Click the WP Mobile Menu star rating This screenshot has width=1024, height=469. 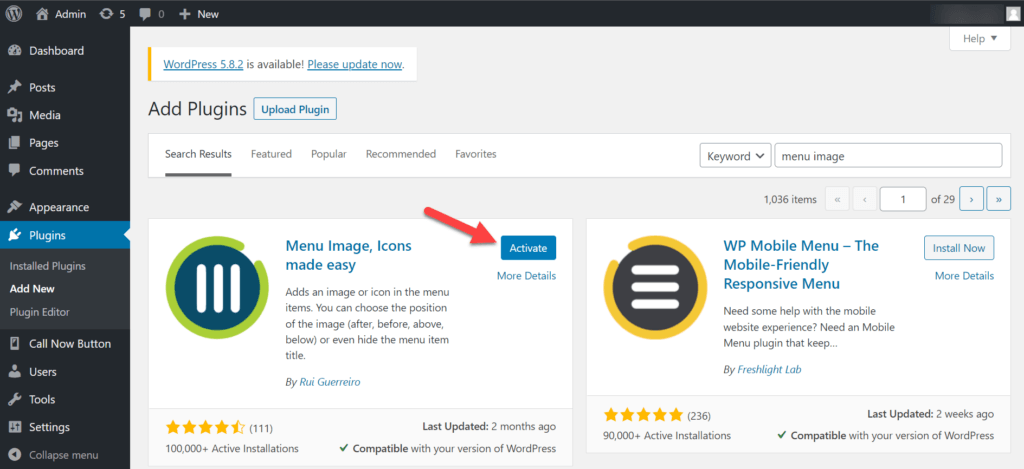(643, 415)
